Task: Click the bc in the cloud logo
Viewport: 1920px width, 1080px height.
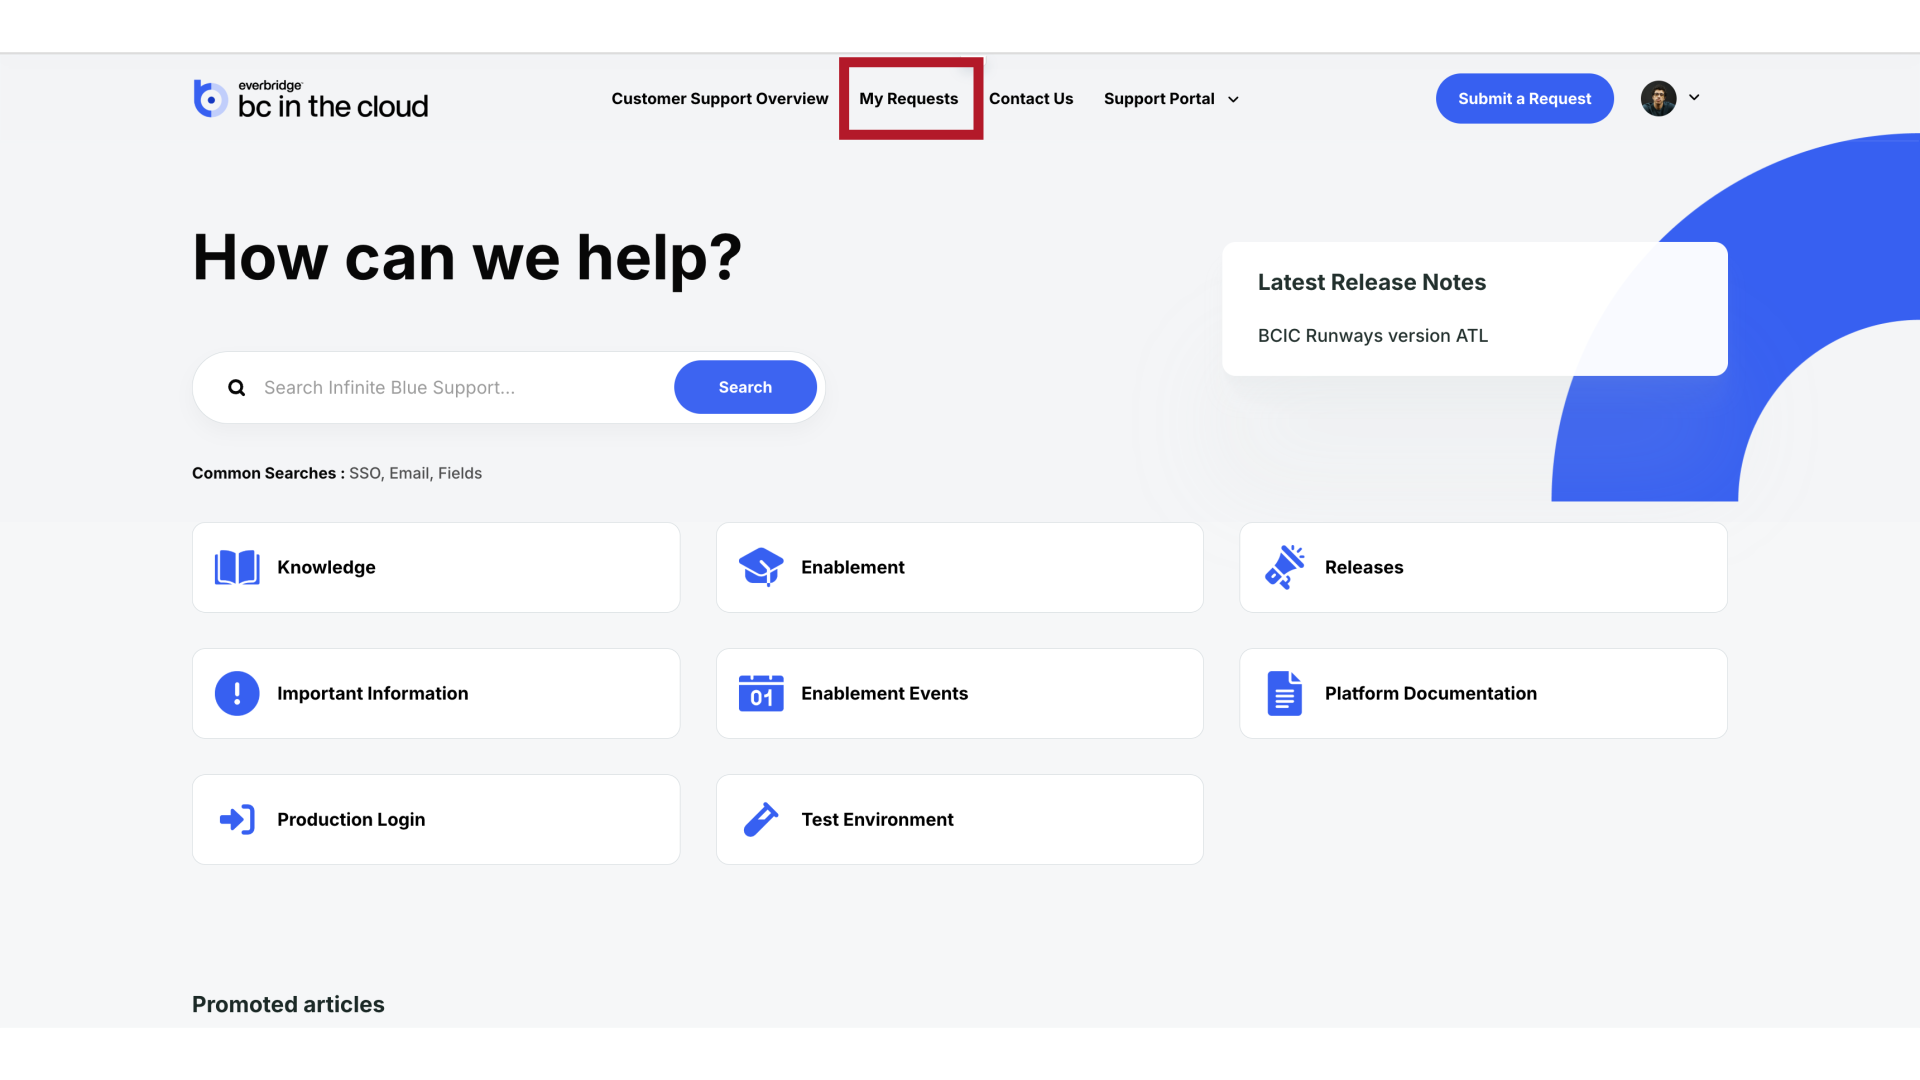Action: click(x=311, y=99)
